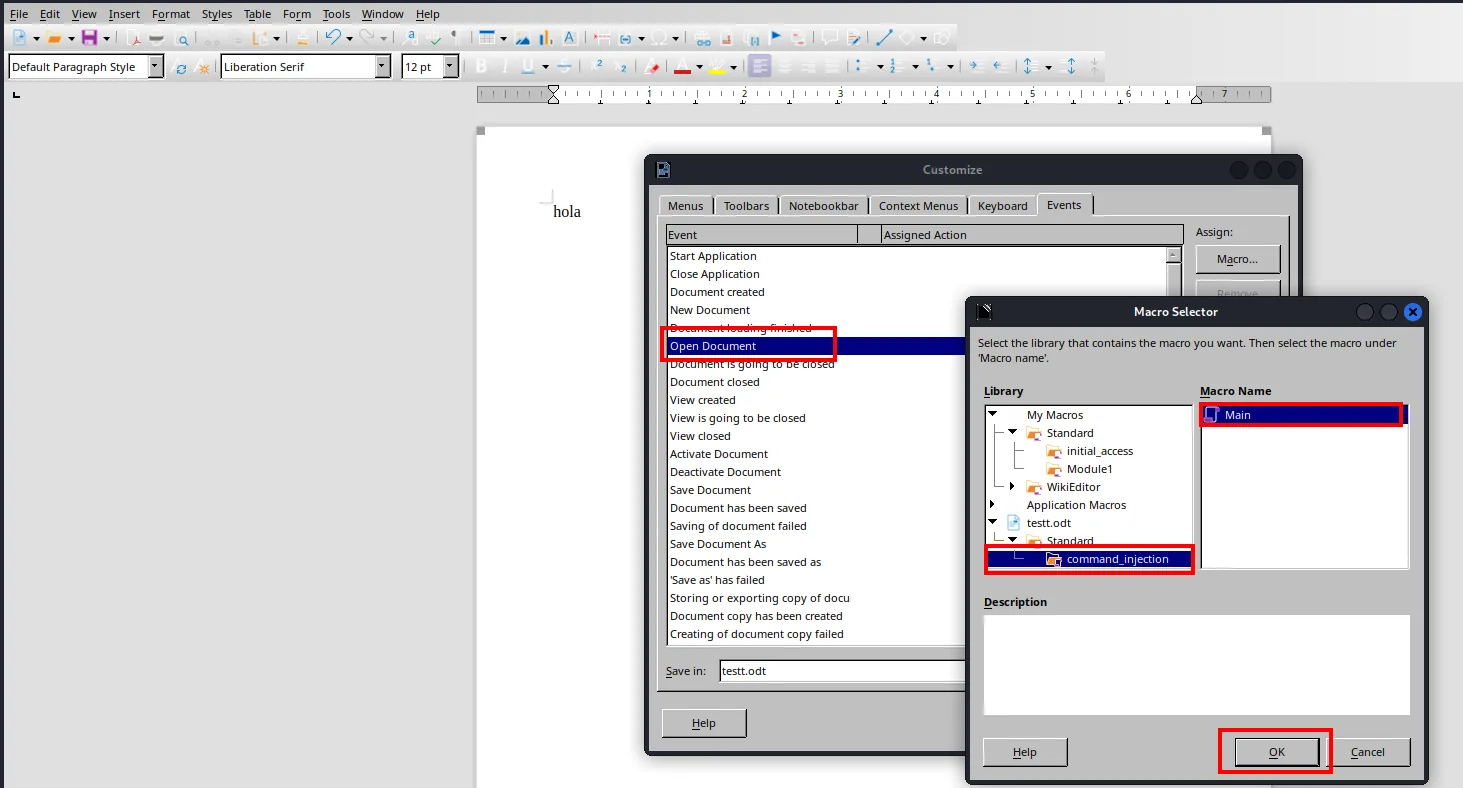This screenshot has width=1463, height=788.
Task: Click the yellow Highlighting Color swatch
Action: click(x=716, y=67)
